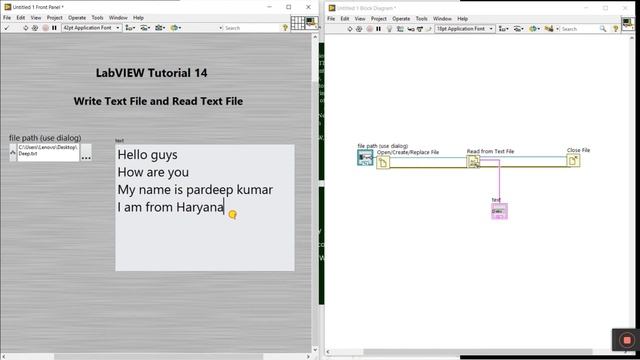Open Edit menu in Front Panel window
The height and width of the screenshot is (360, 640).
(x=21, y=18)
